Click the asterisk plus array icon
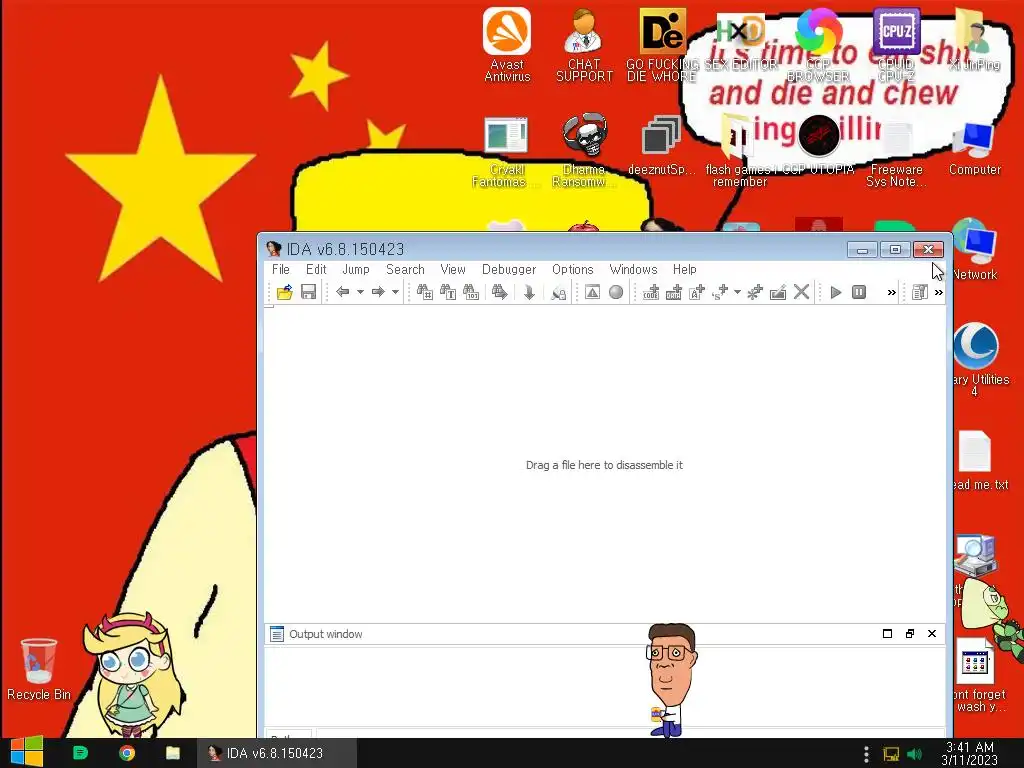The width and height of the screenshot is (1024, 768). pos(755,292)
